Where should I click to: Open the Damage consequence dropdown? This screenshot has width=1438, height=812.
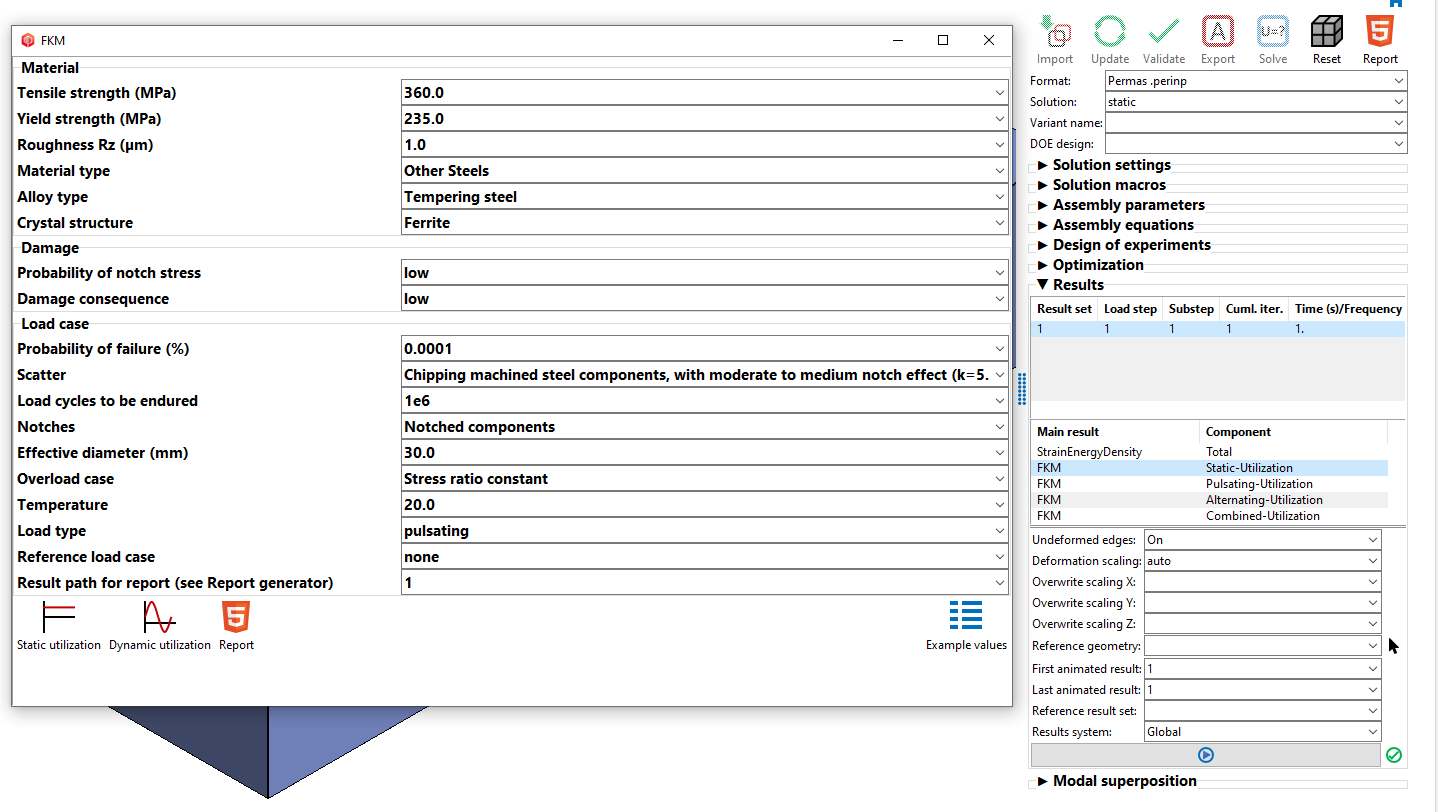pyautogui.click(x=1000, y=299)
